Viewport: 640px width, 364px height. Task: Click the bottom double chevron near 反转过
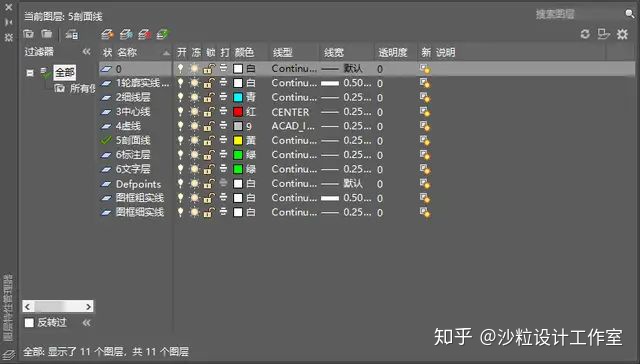click(x=86, y=323)
